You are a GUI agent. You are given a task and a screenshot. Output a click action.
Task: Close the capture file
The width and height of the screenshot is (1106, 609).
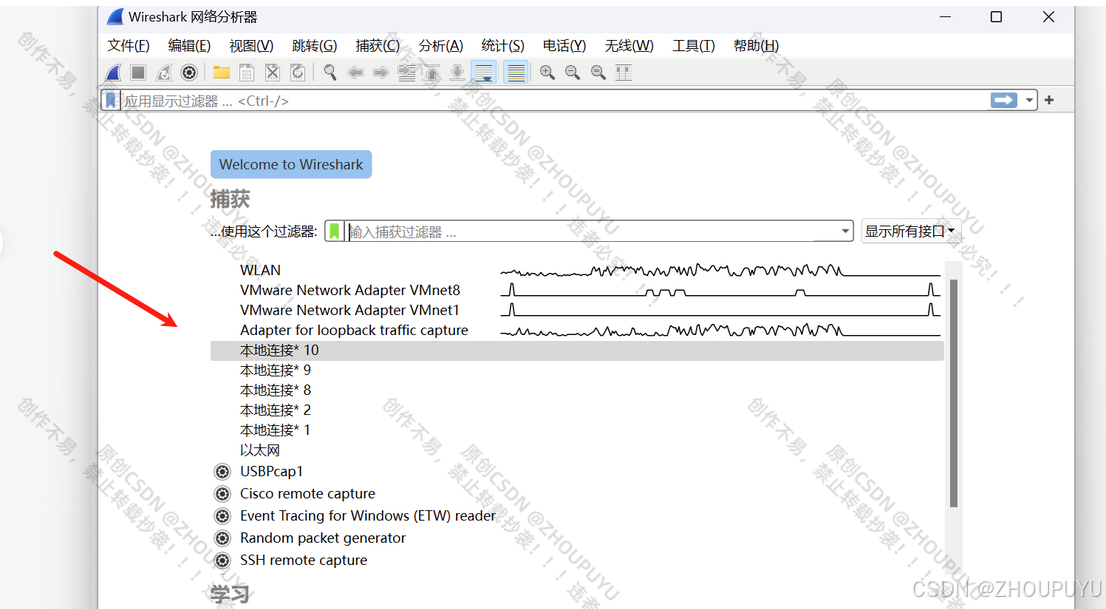272,72
